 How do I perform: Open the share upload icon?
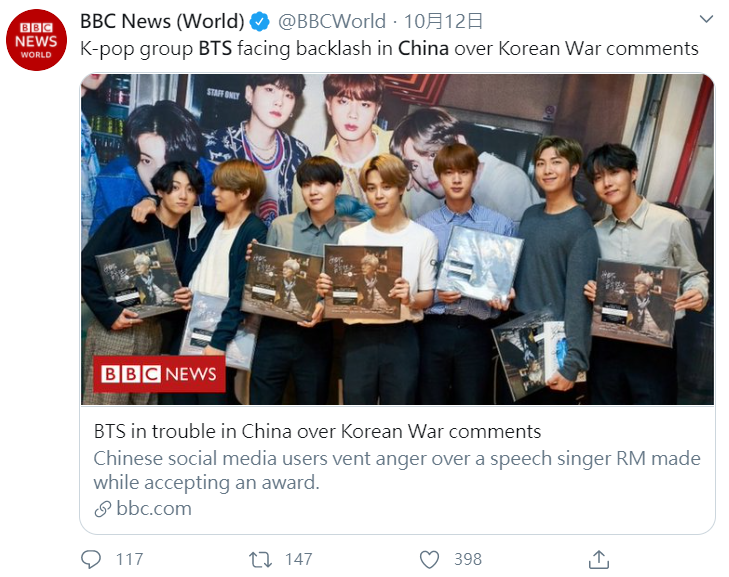tap(598, 559)
